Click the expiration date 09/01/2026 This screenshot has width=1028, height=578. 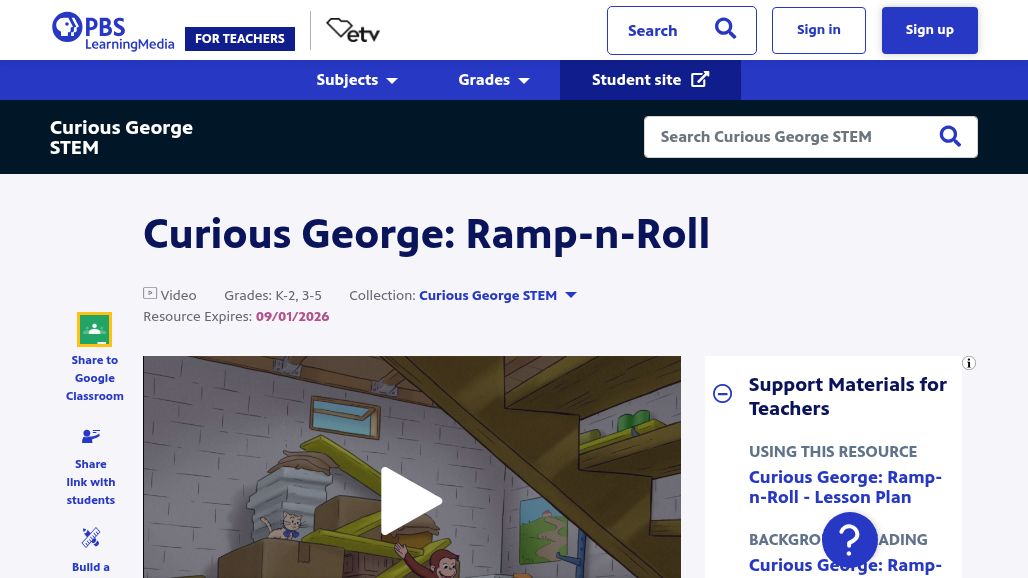coord(292,317)
